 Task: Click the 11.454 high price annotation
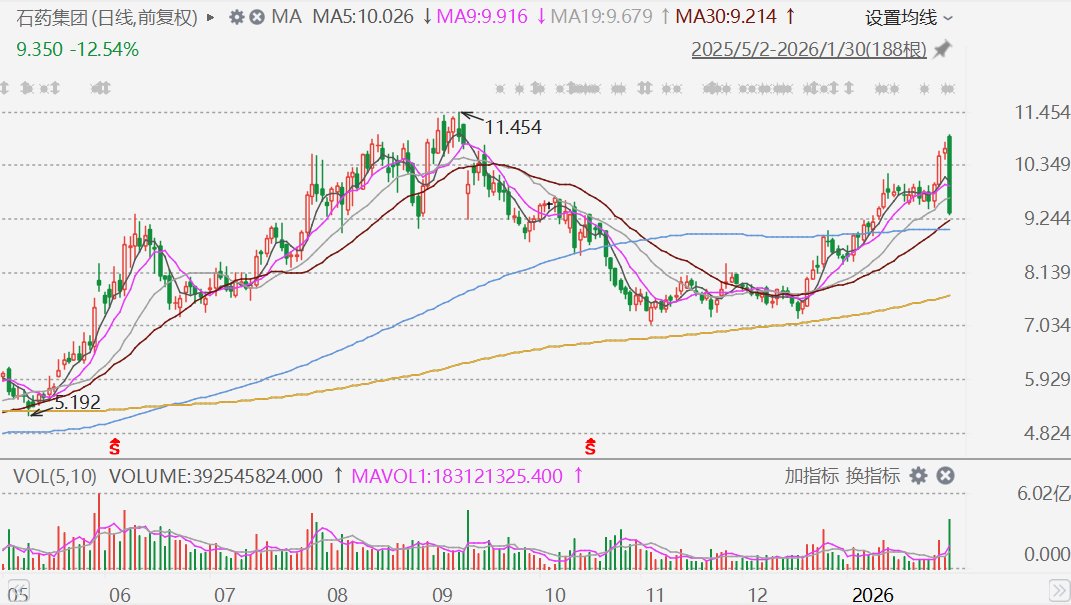click(x=512, y=127)
